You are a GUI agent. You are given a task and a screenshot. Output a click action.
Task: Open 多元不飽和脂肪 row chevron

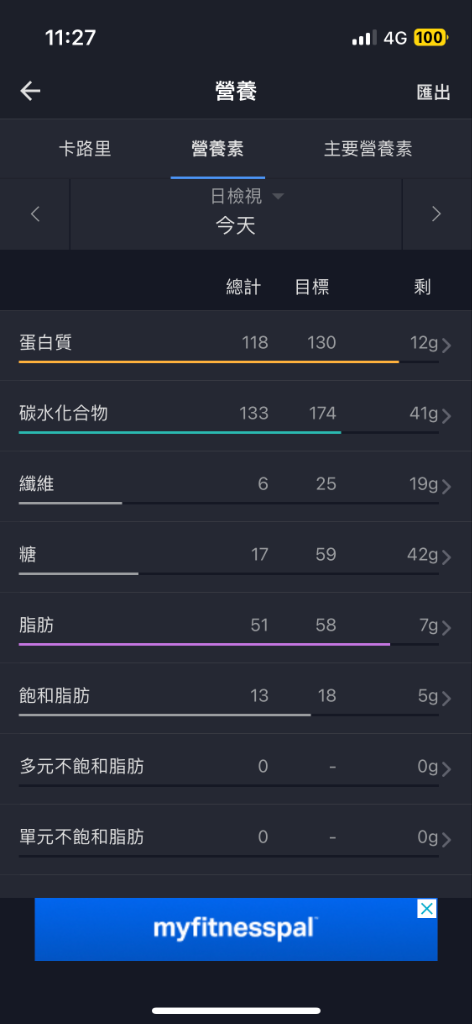tap(447, 769)
